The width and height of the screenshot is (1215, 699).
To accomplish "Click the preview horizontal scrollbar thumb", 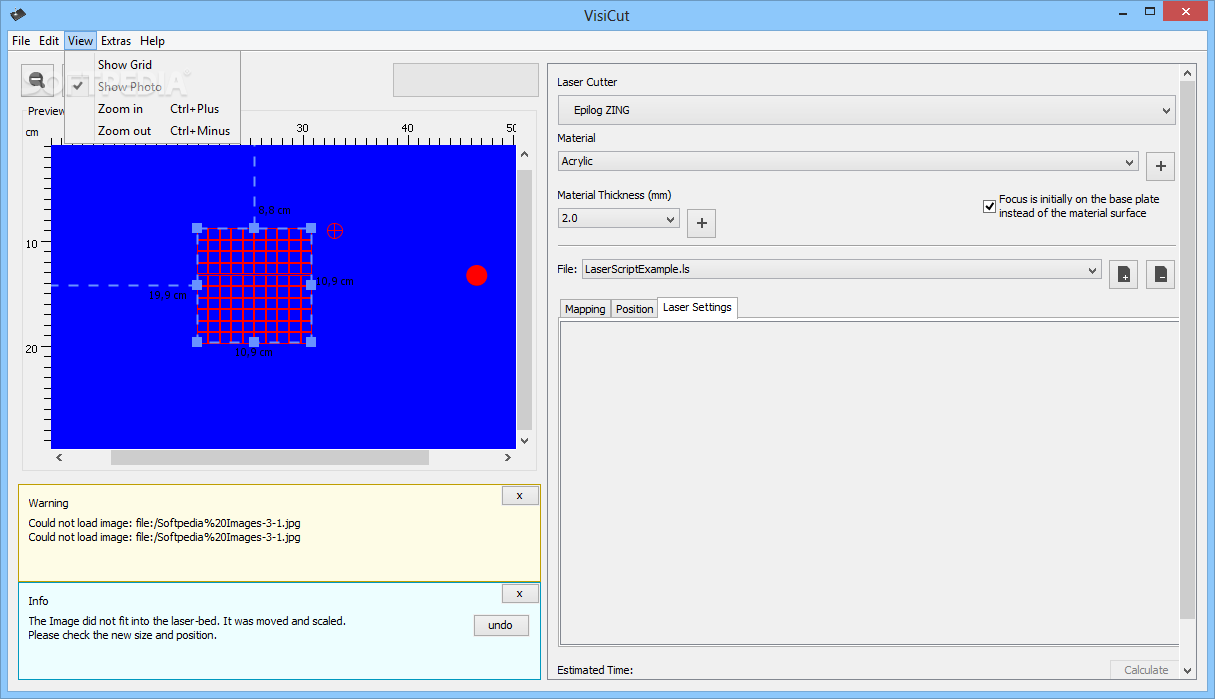I will coord(269,458).
